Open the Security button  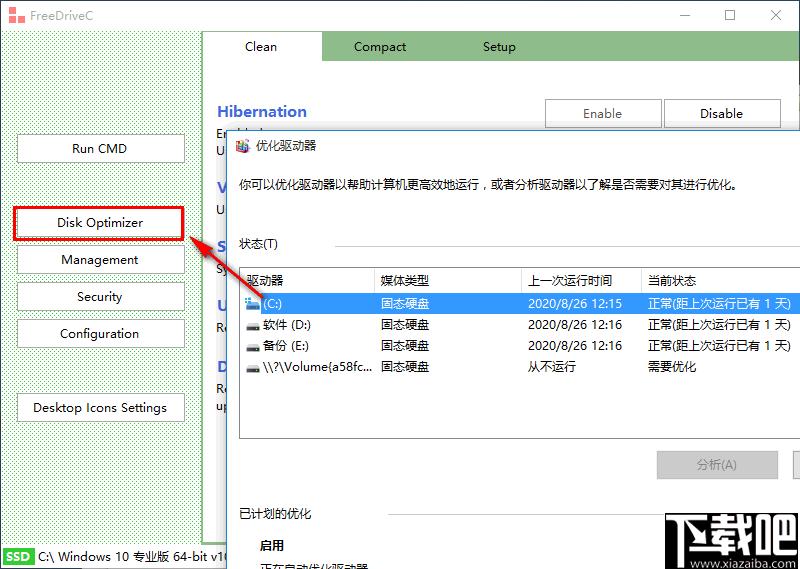tap(101, 296)
